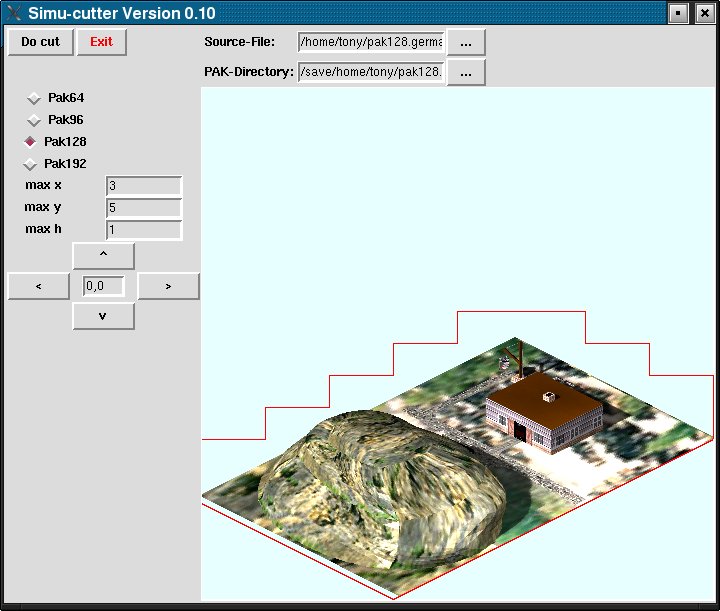720x611 pixels.
Task: Click the 0,0 coordinate field
Action: pyautogui.click(x=104, y=286)
